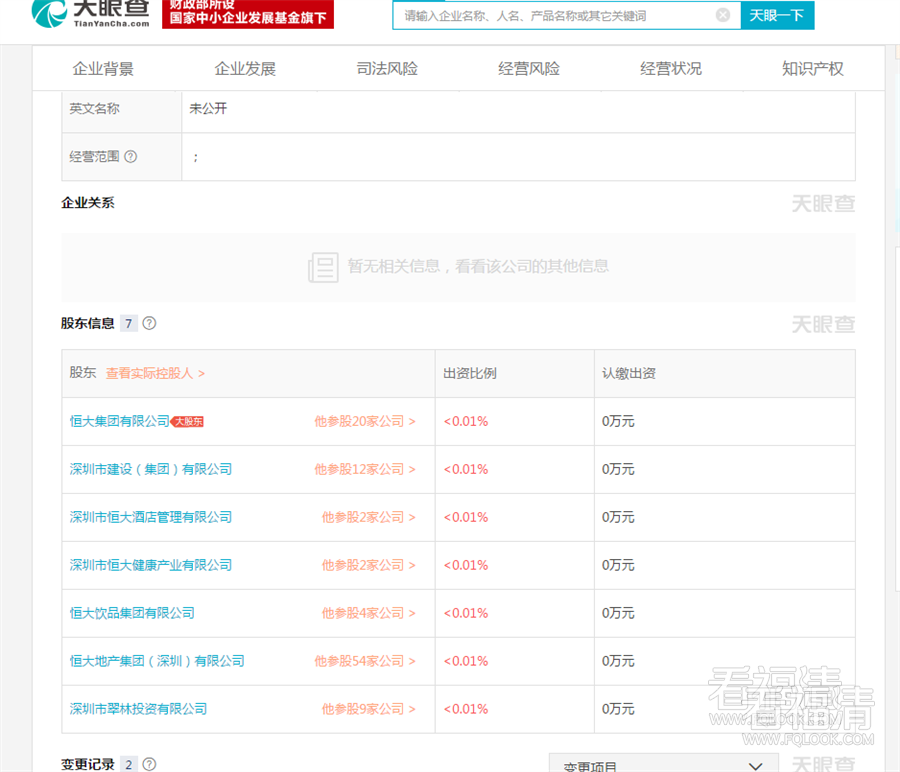
Task: View 他参股12家公司 link
Action: pos(364,470)
